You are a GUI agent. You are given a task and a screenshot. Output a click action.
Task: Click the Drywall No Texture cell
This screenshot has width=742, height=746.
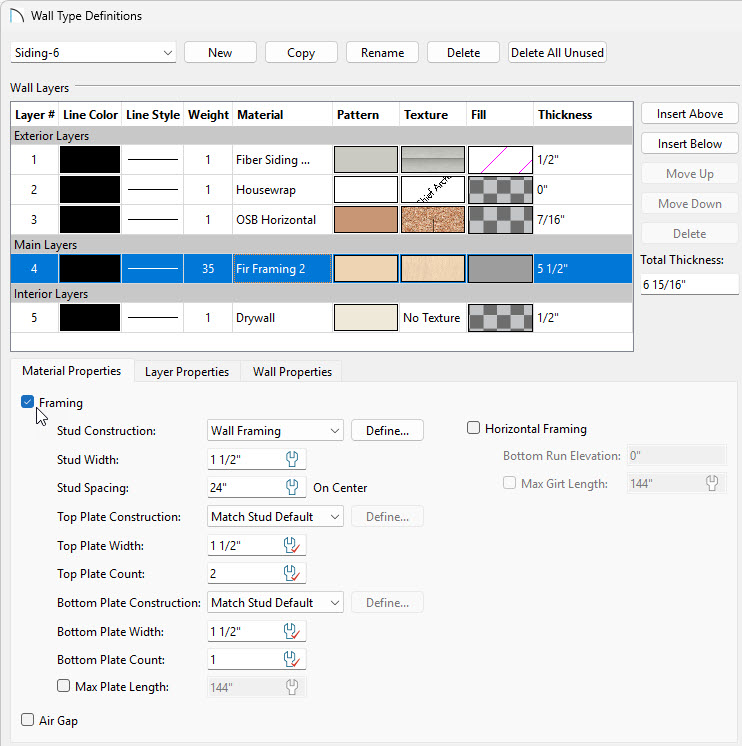pos(432,317)
